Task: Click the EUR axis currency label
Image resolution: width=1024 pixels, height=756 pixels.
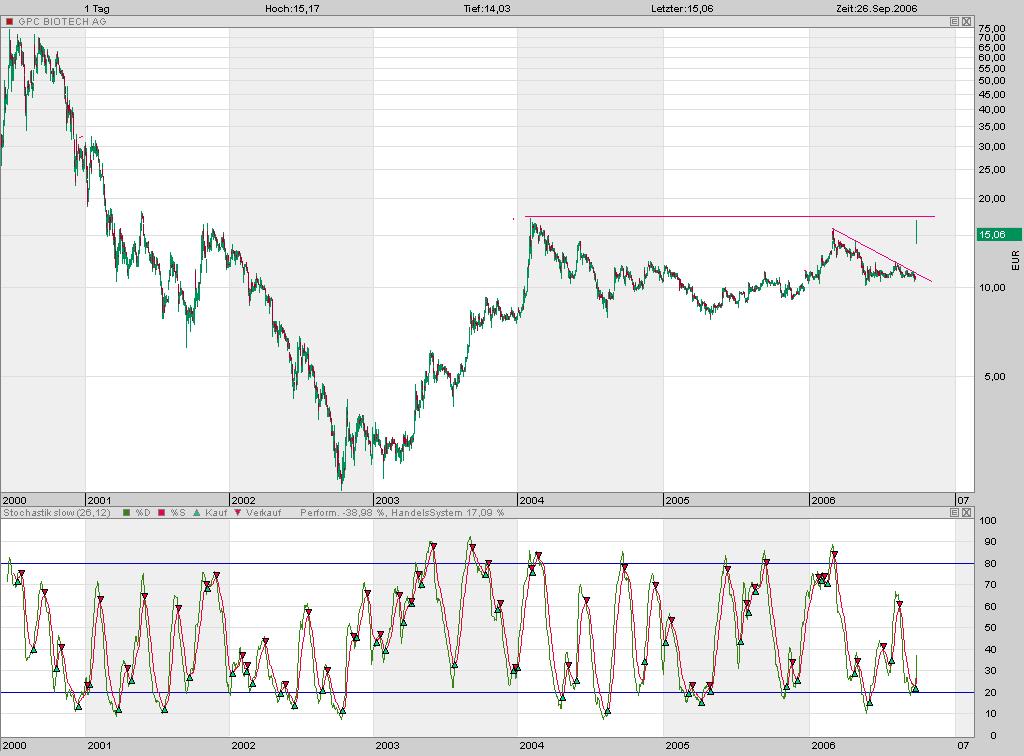Action: (x=1015, y=260)
